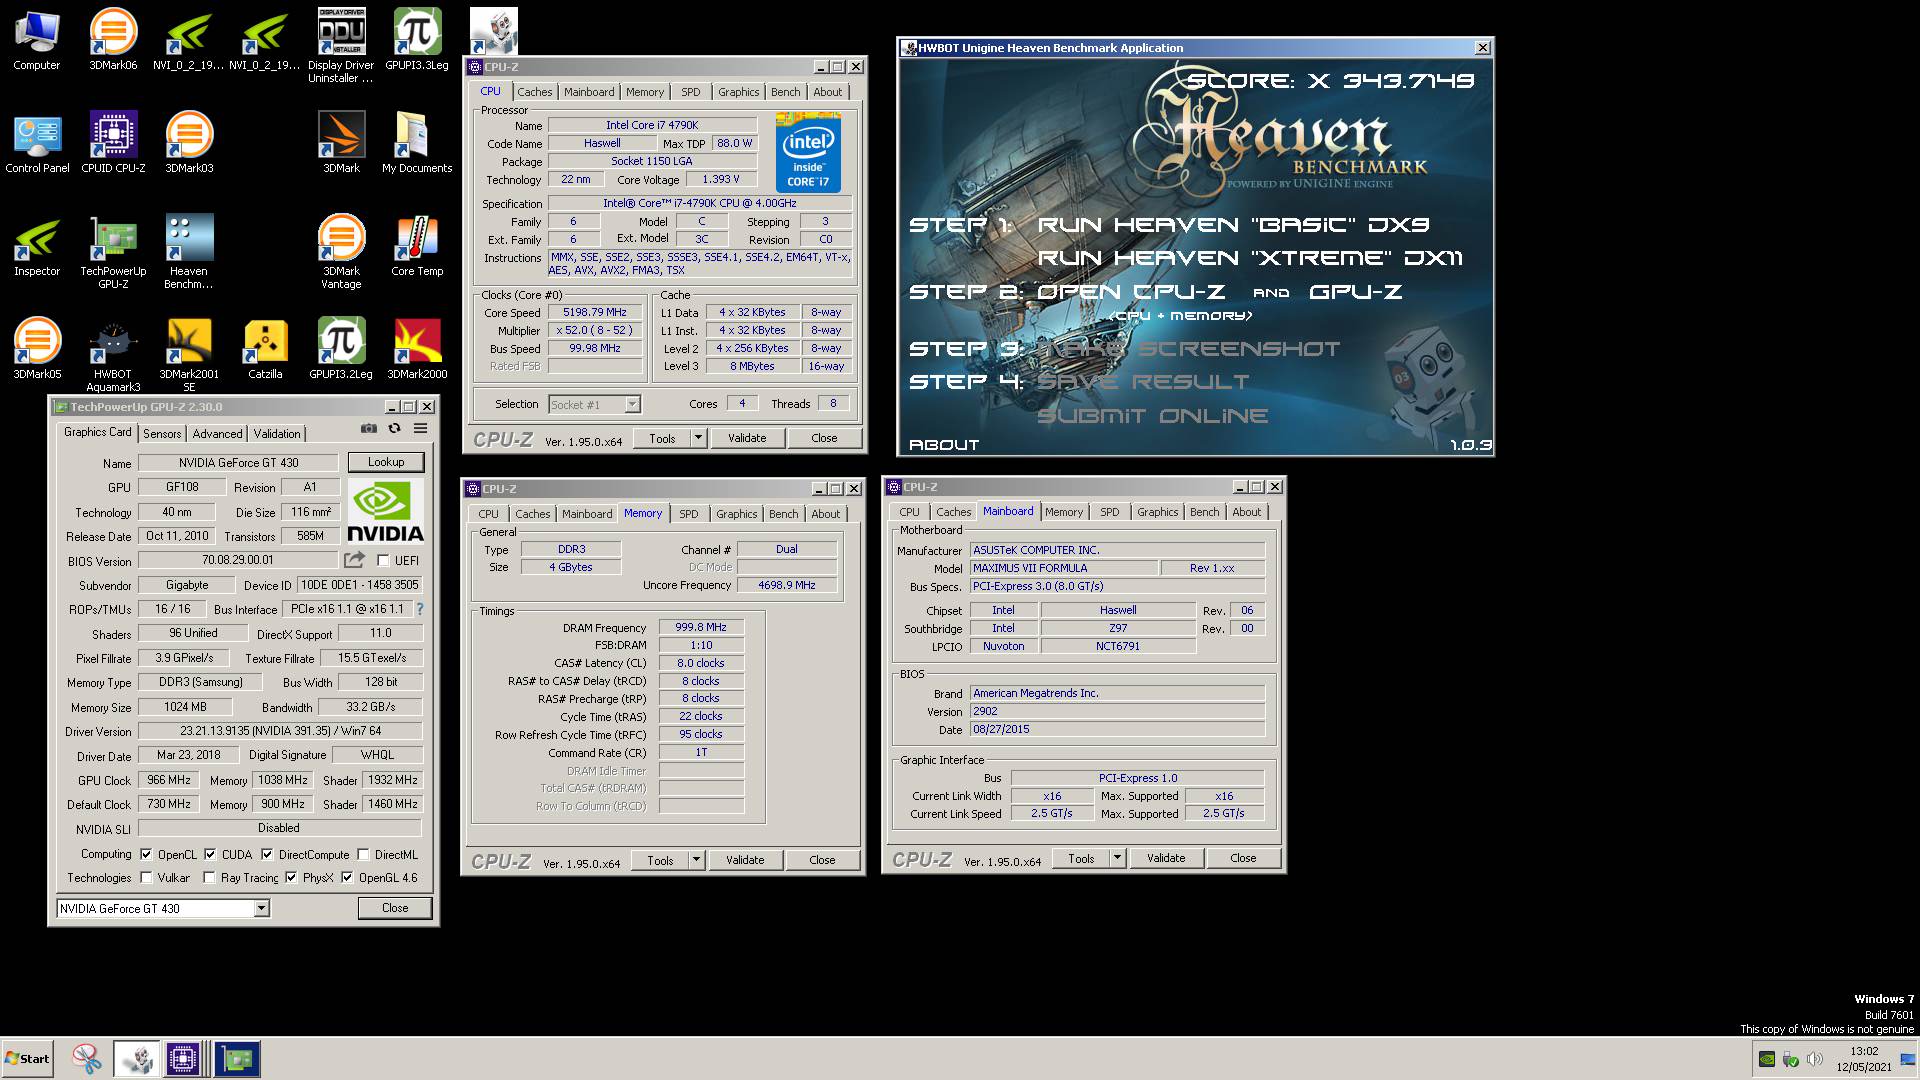Click Snipping Tool icon in taskbar
The image size is (1920, 1080).
click(x=87, y=1059)
